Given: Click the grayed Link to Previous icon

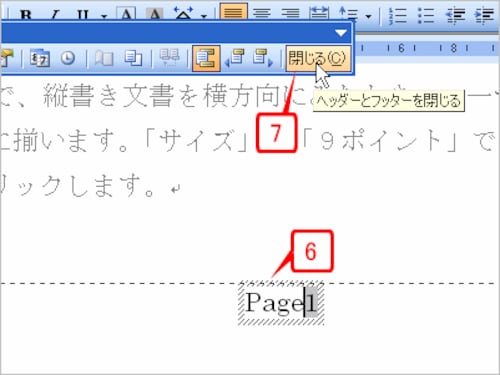Looking at the screenshot, I should tap(169, 58).
